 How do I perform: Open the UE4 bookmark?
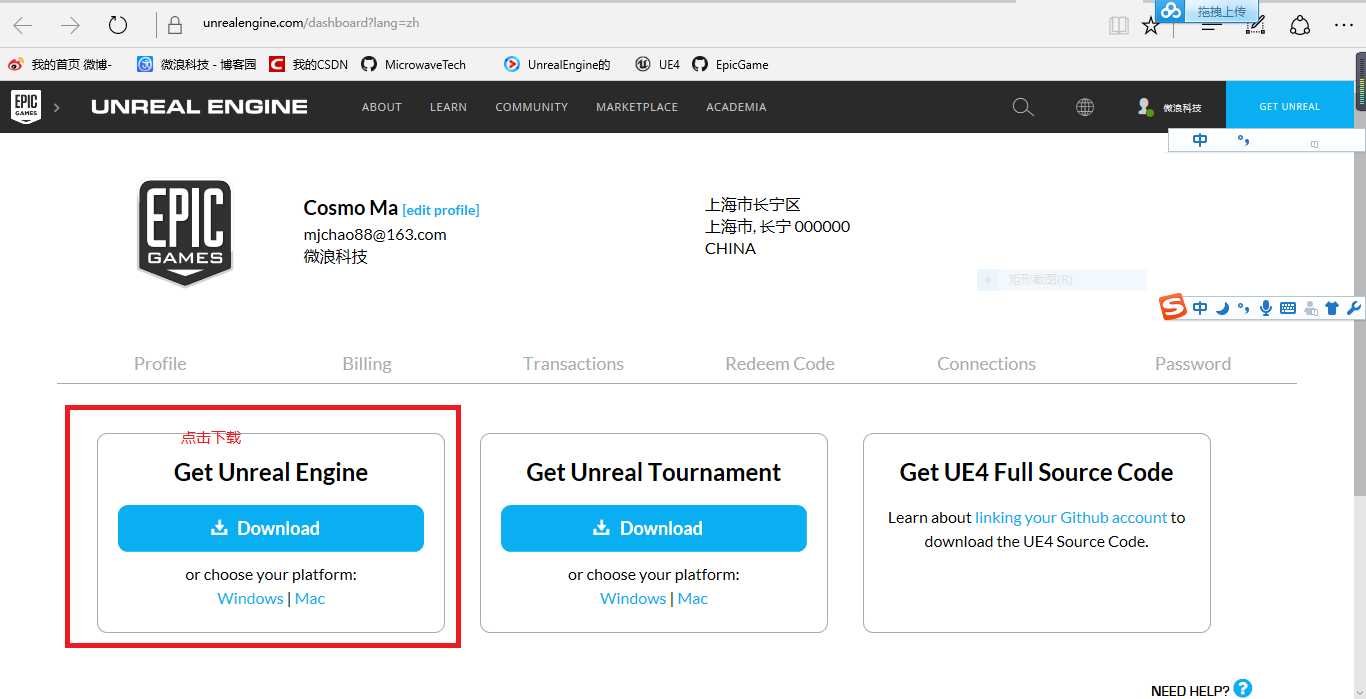tap(657, 64)
